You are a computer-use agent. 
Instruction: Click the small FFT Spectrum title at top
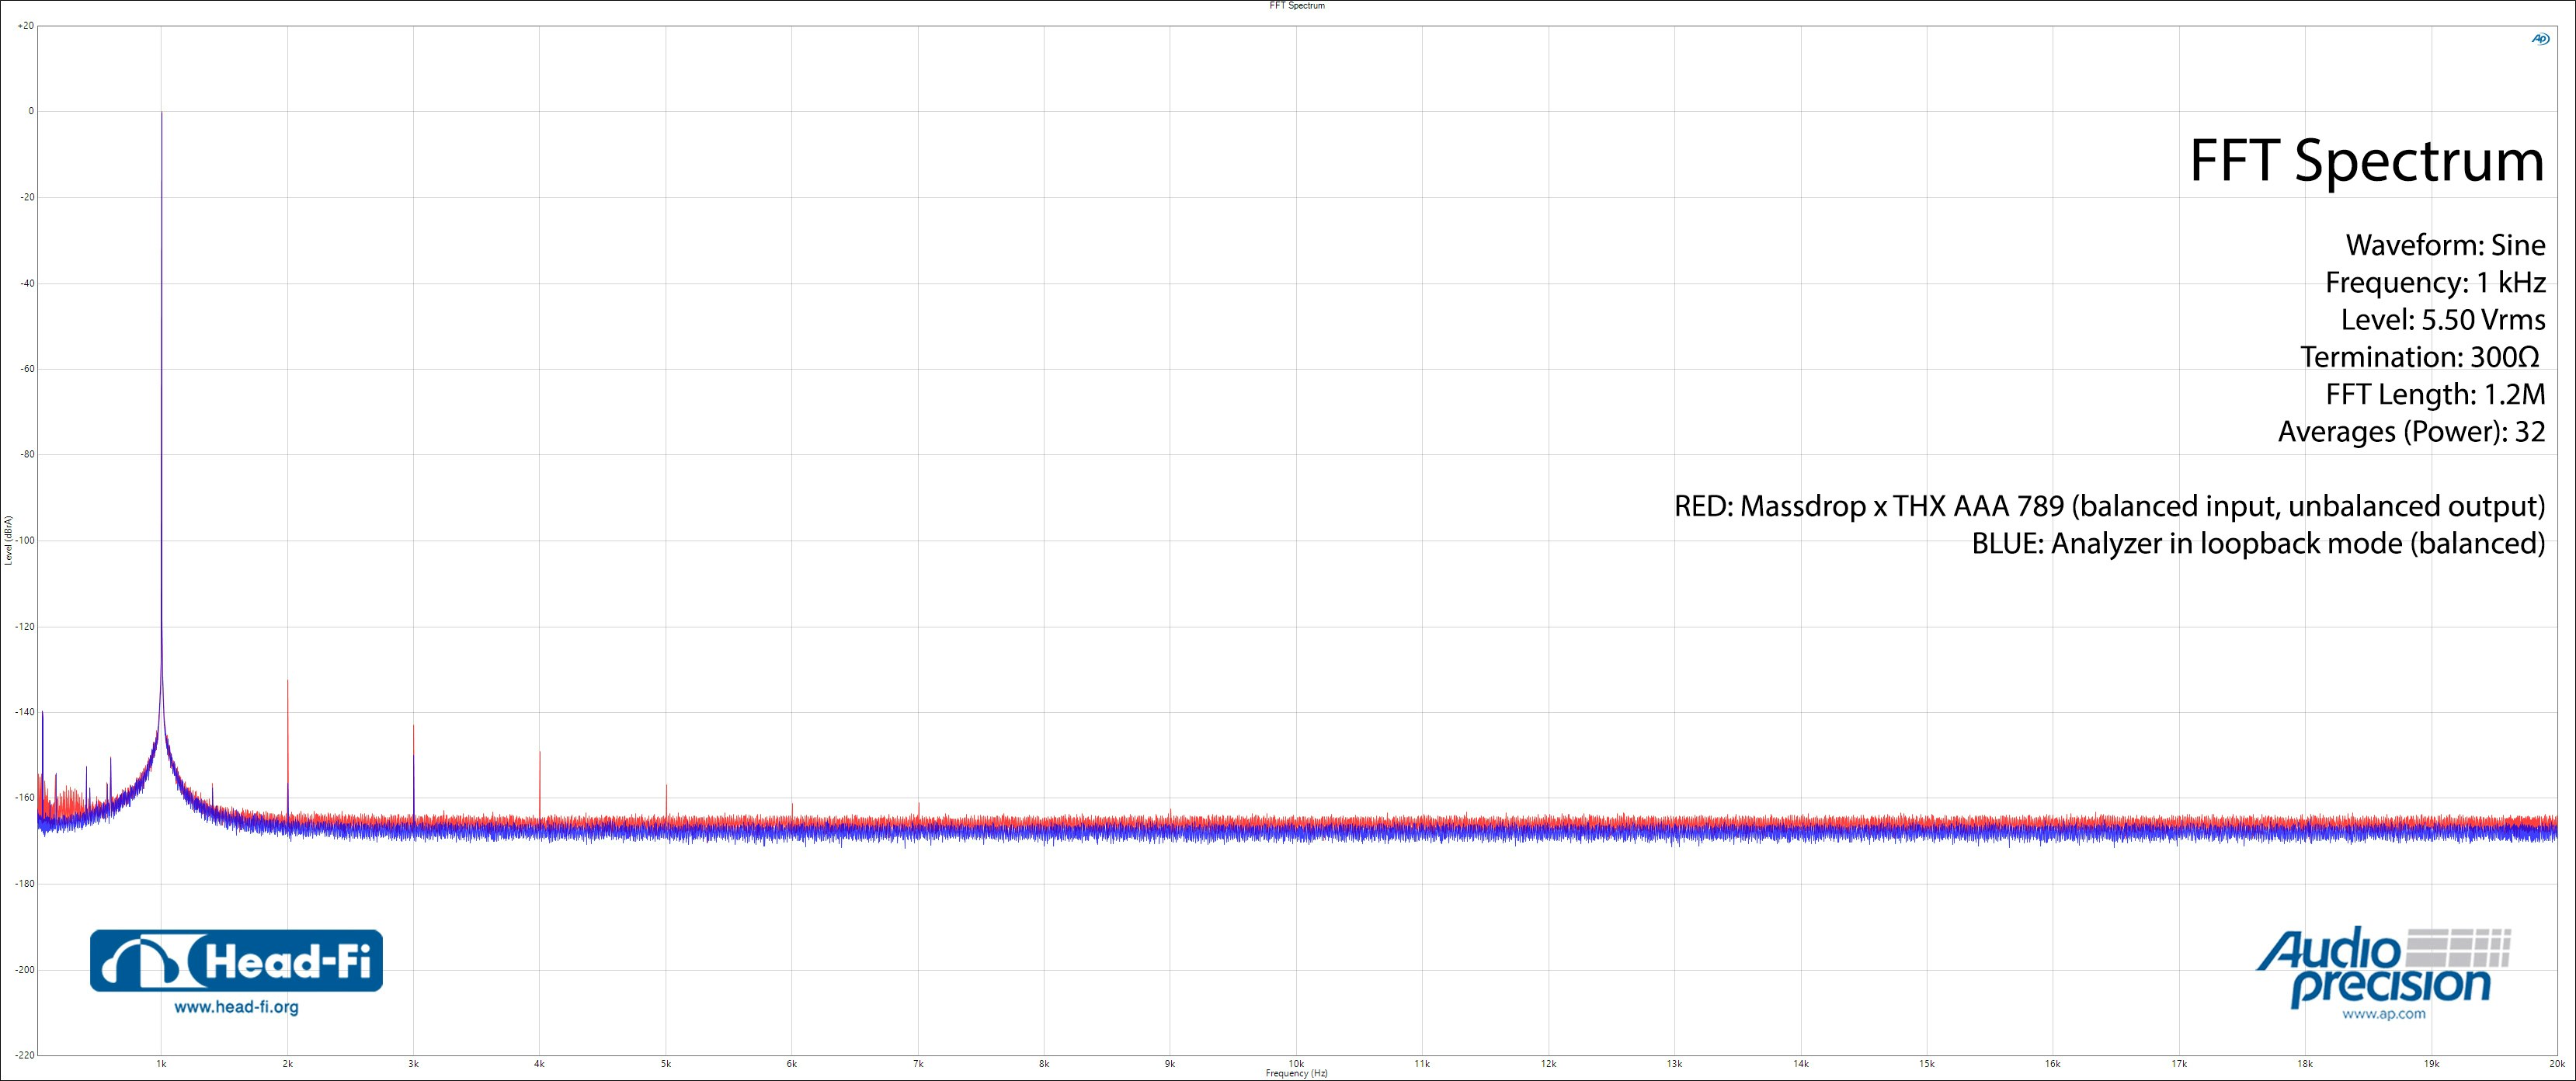pyautogui.click(x=1296, y=6)
